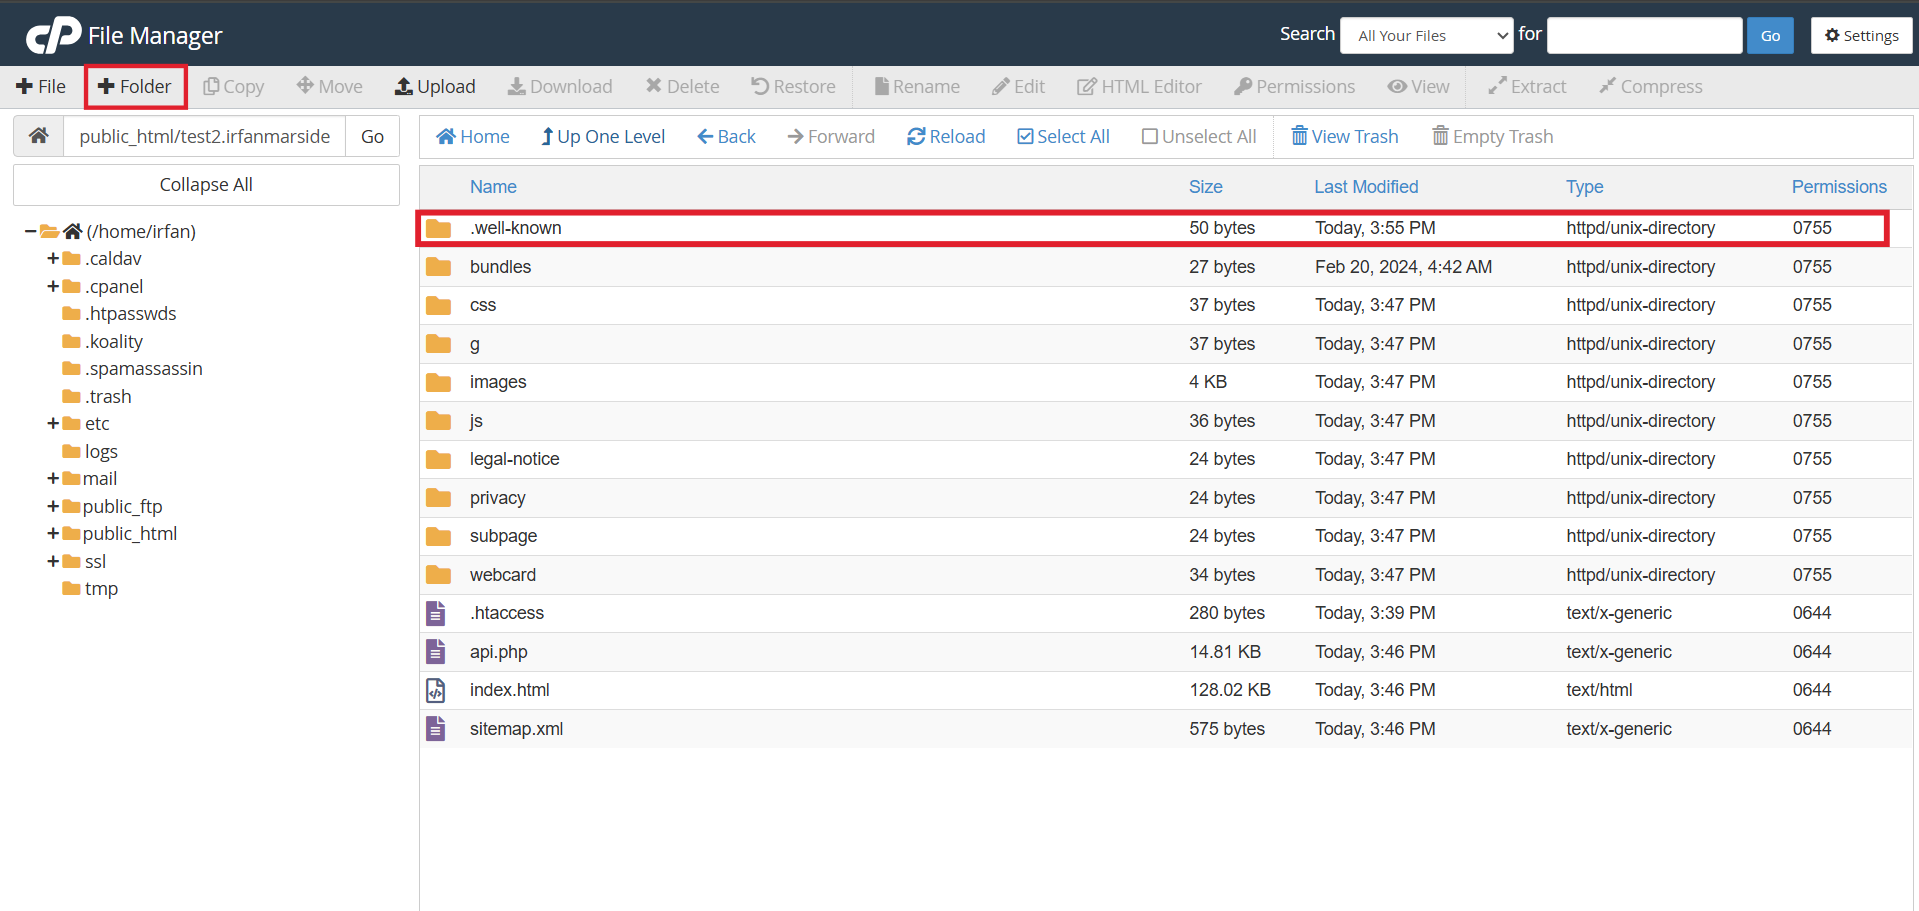Expand the ssl tree folder

tap(53, 561)
